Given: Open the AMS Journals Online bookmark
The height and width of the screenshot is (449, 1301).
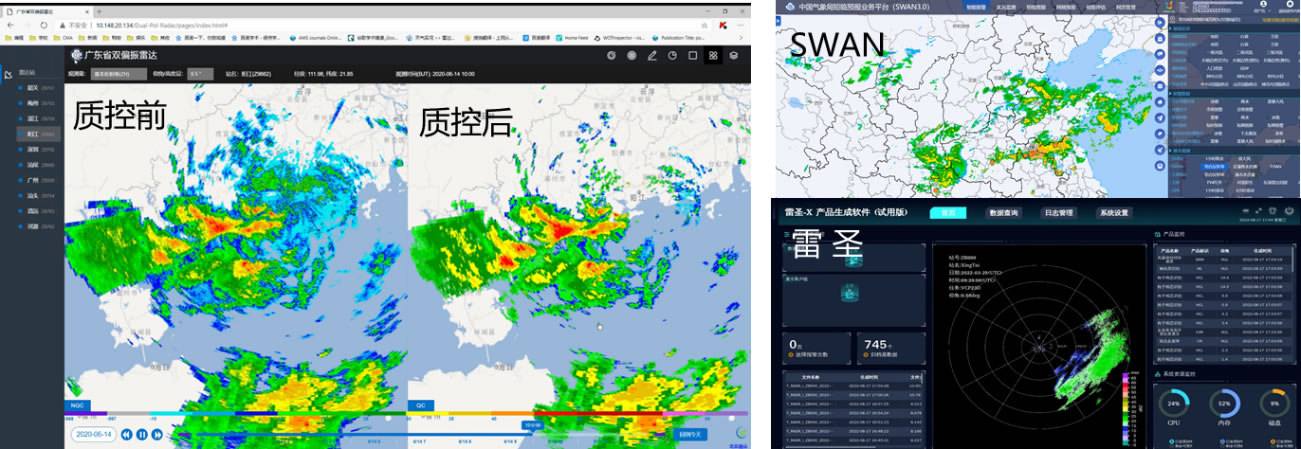Looking at the screenshot, I should (x=315, y=37).
